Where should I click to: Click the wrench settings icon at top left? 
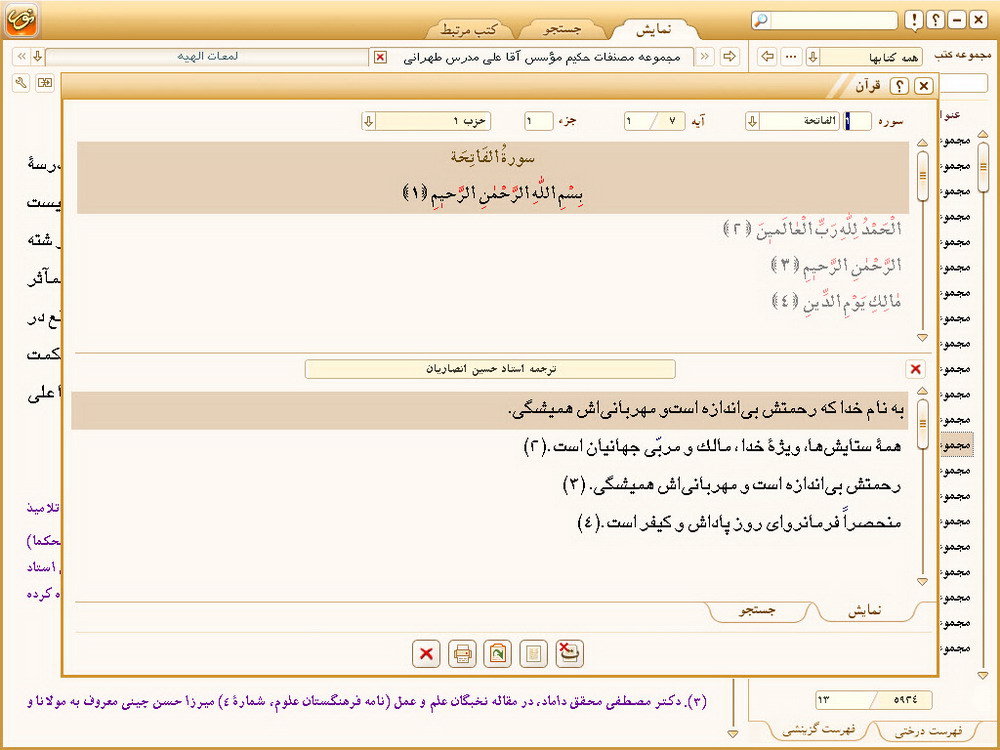pyautogui.click(x=21, y=82)
